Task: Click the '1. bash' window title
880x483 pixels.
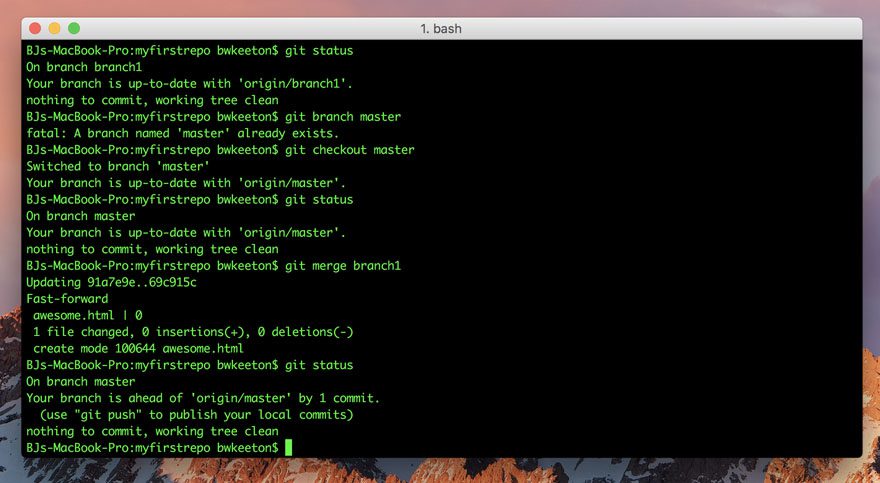Action: [x=441, y=29]
